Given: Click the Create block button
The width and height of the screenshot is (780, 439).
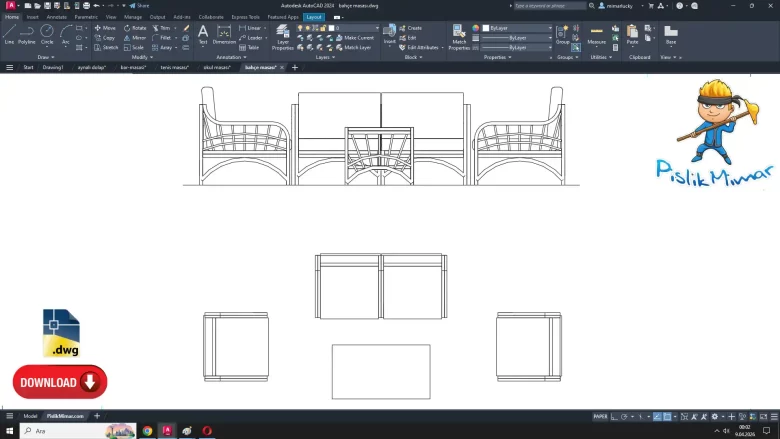Looking at the screenshot, I should [x=410, y=28].
